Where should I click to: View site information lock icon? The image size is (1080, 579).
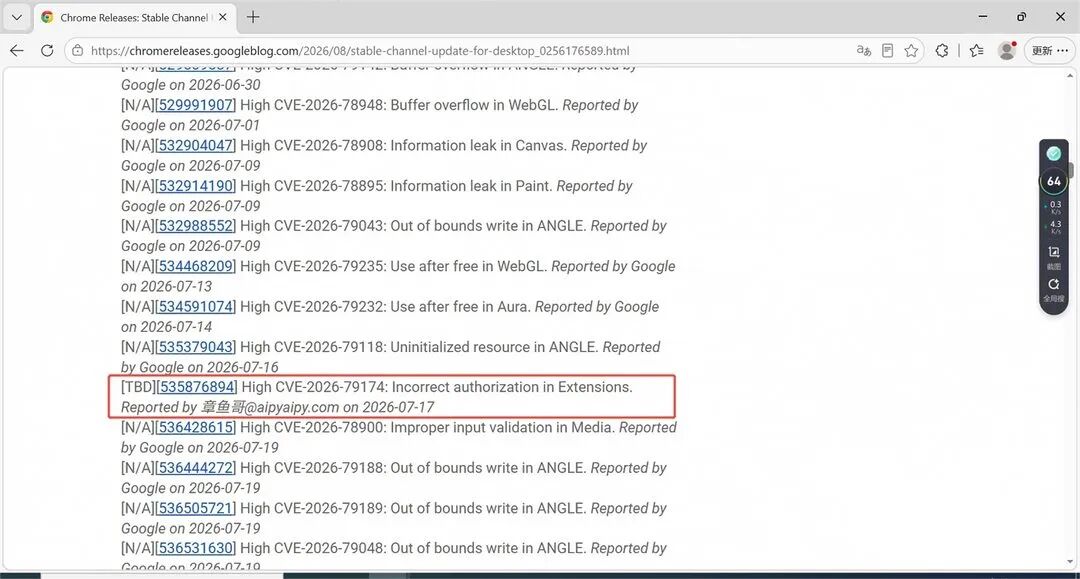[78, 50]
